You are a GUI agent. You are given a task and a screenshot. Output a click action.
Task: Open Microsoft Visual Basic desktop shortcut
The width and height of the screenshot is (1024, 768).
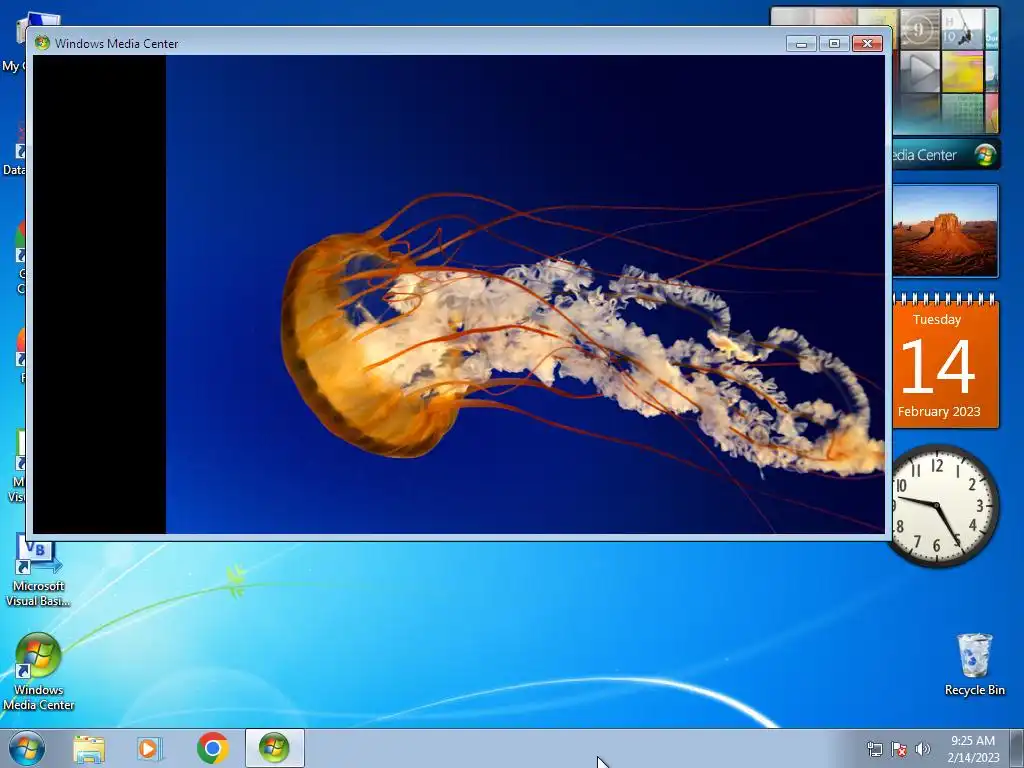tap(39, 573)
